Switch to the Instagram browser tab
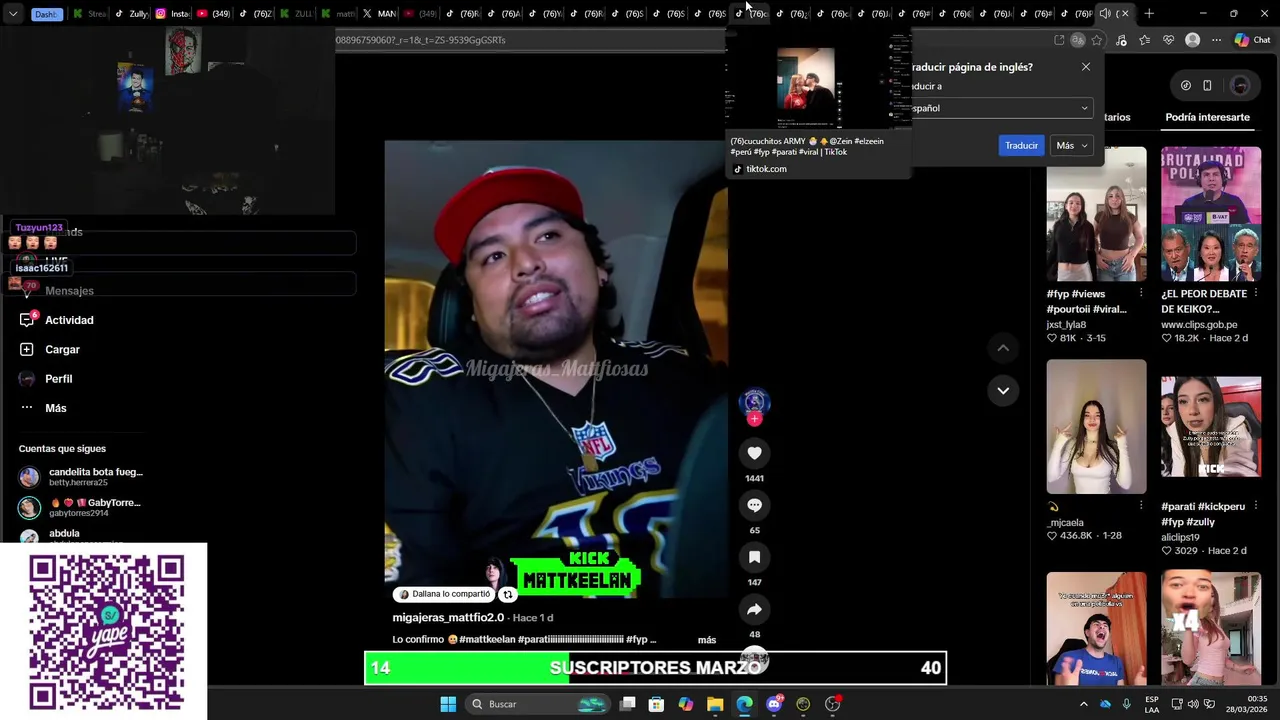 coord(172,14)
